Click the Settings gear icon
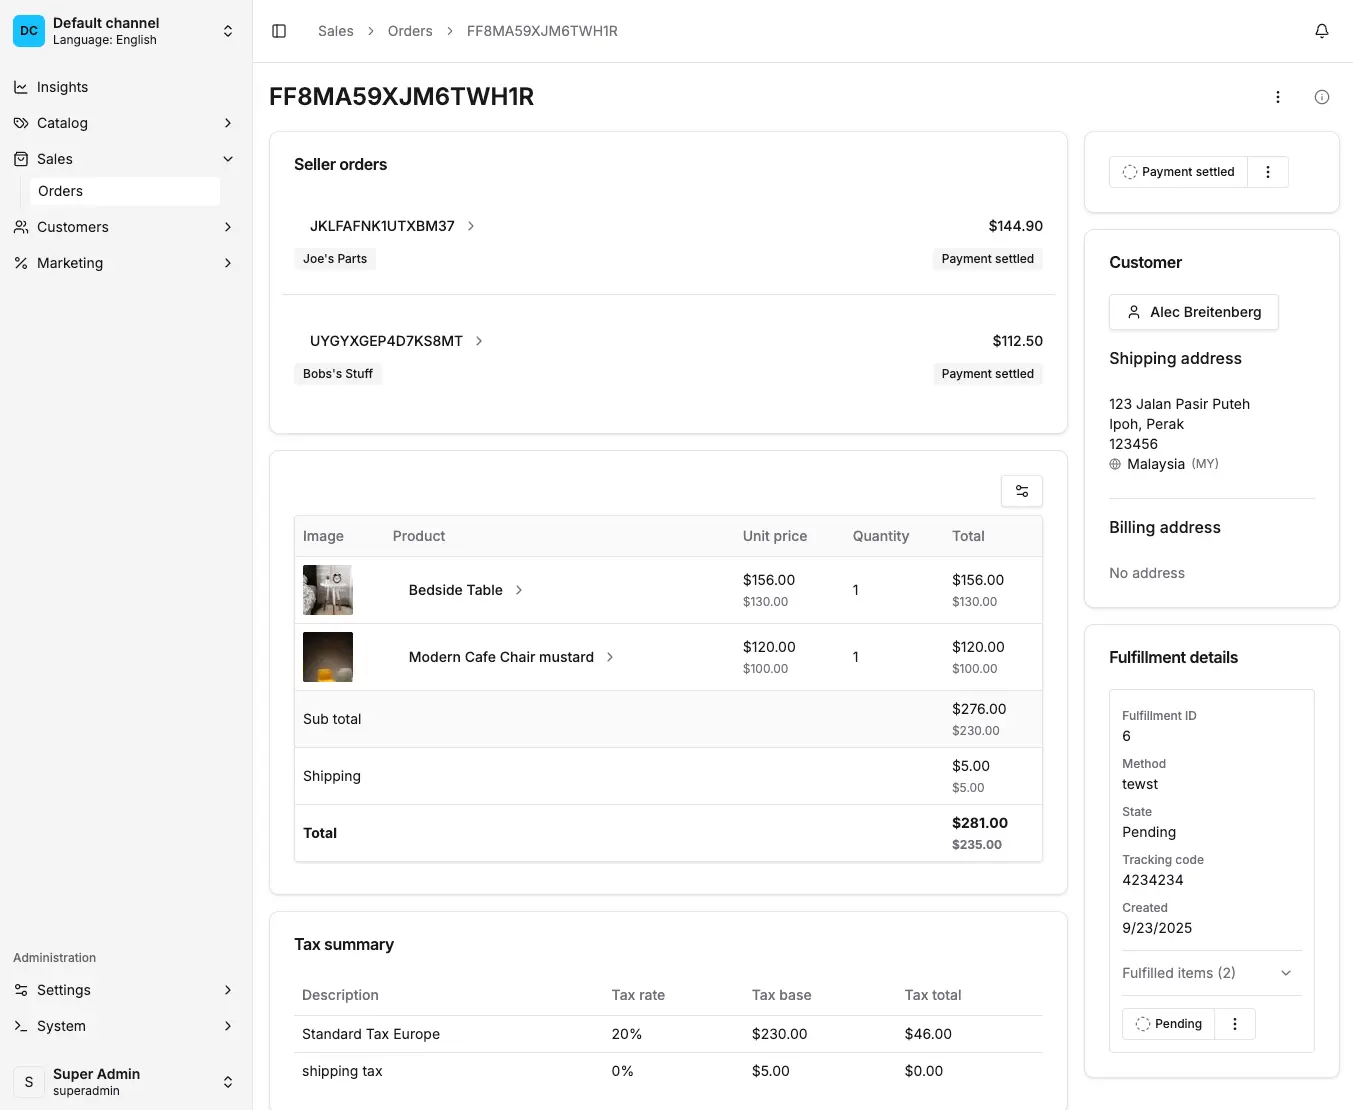Image resolution: width=1353 pixels, height=1110 pixels. (x=22, y=990)
